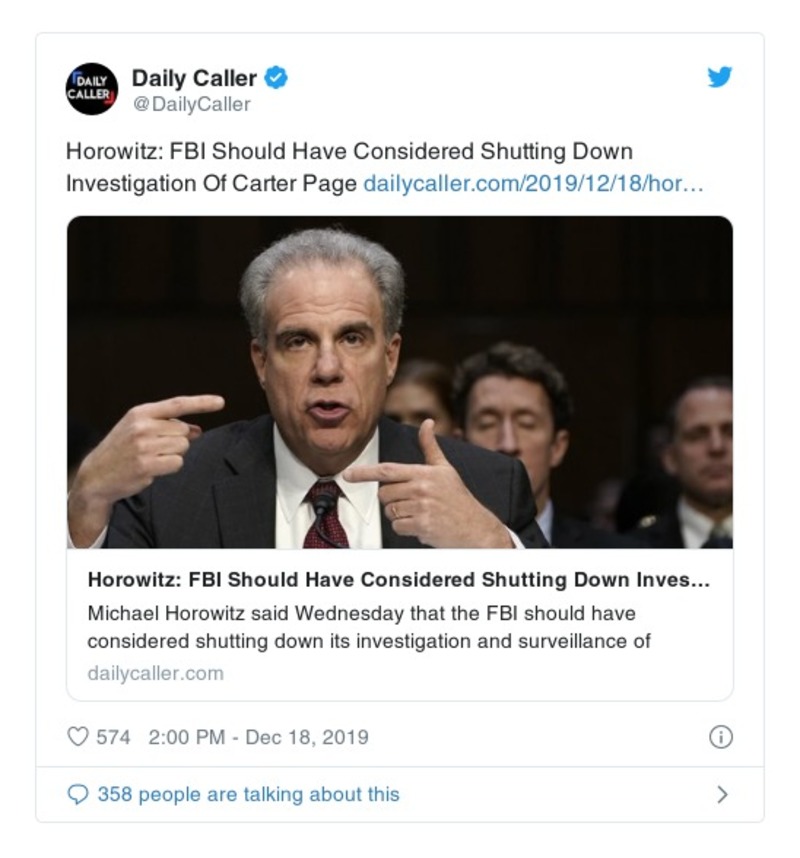
Task: Open the 2:00 PM - Dec 18, 2019 timestamp
Action: coord(258,737)
